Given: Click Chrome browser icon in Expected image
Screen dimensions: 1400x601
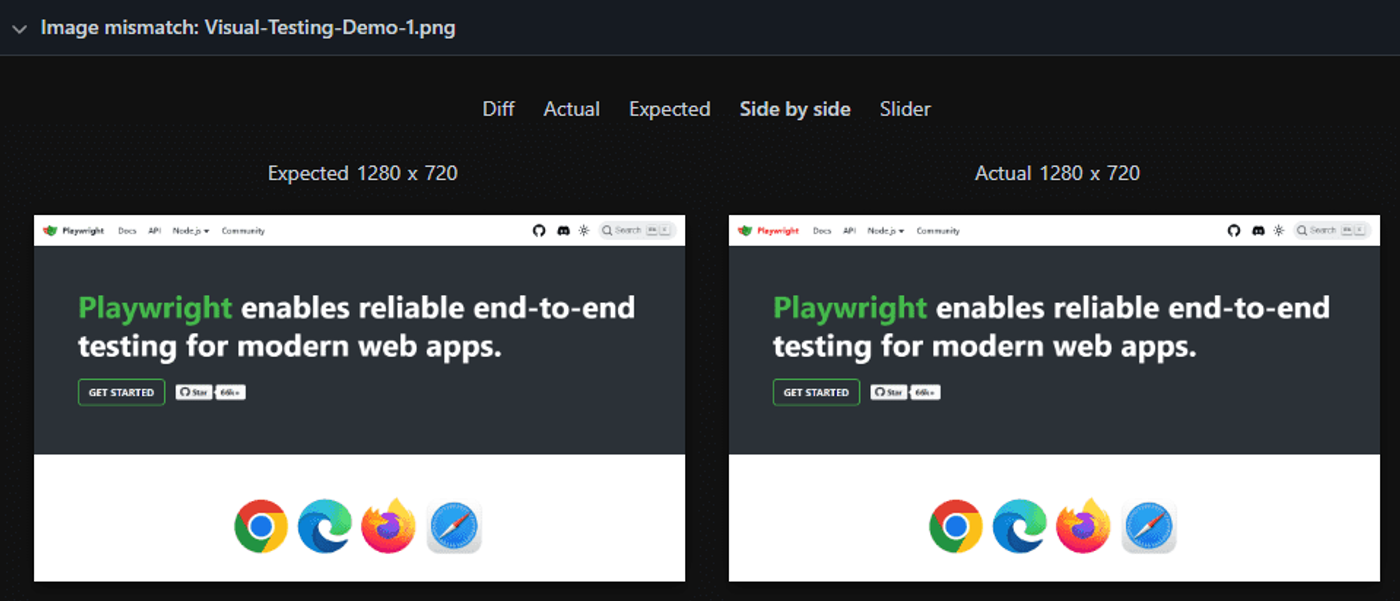Looking at the screenshot, I should coord(261,526).
